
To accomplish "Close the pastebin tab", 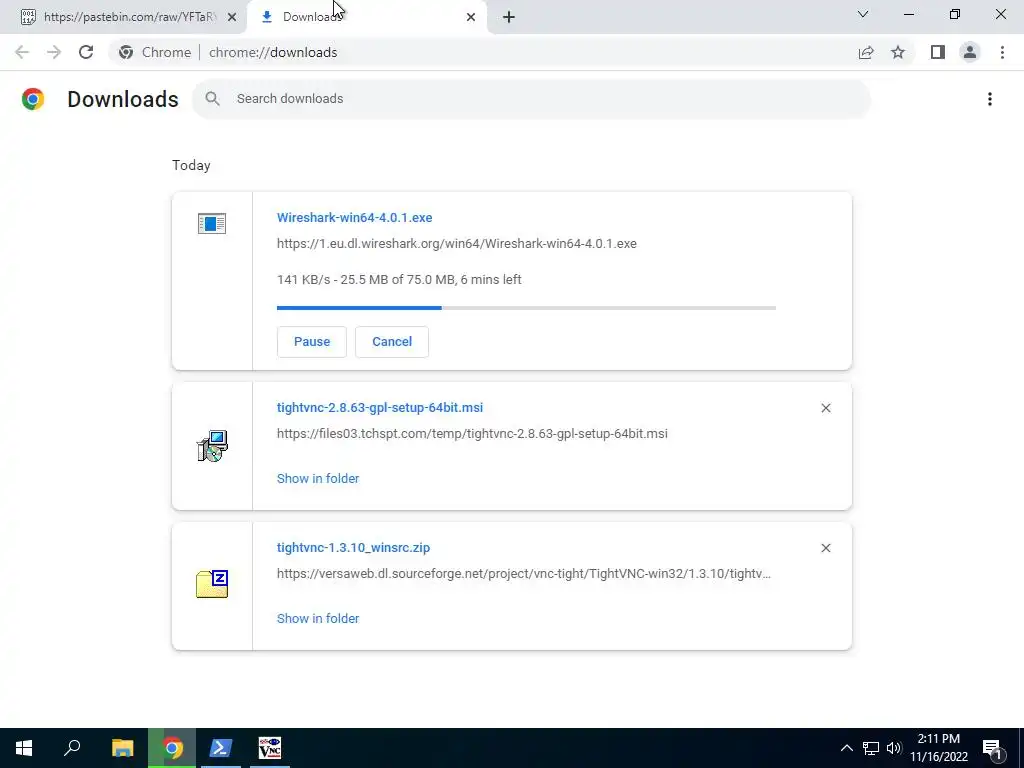I will [x=232, y=17].
